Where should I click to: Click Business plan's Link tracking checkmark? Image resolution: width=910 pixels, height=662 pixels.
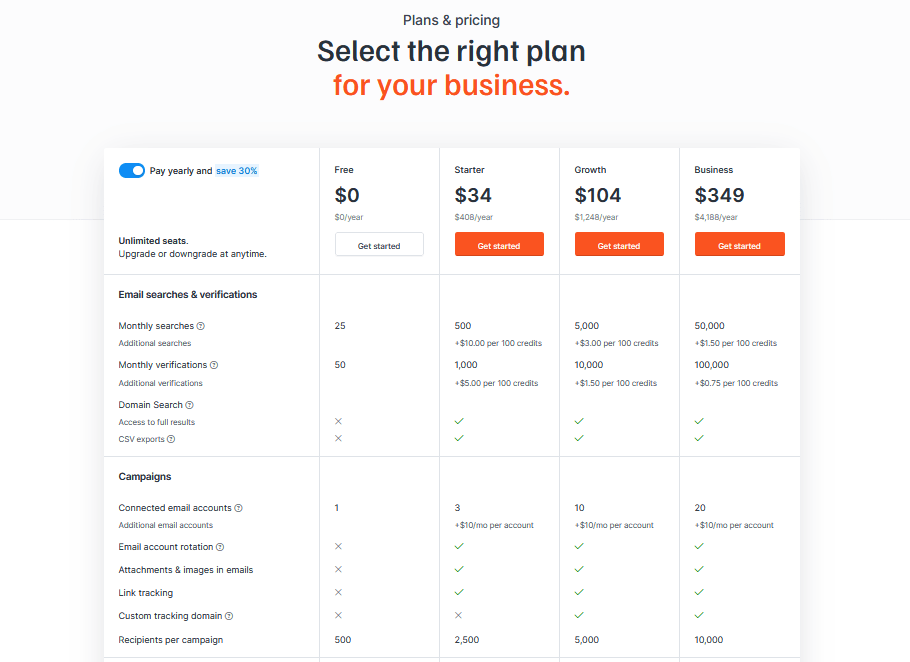pos(699,592)
